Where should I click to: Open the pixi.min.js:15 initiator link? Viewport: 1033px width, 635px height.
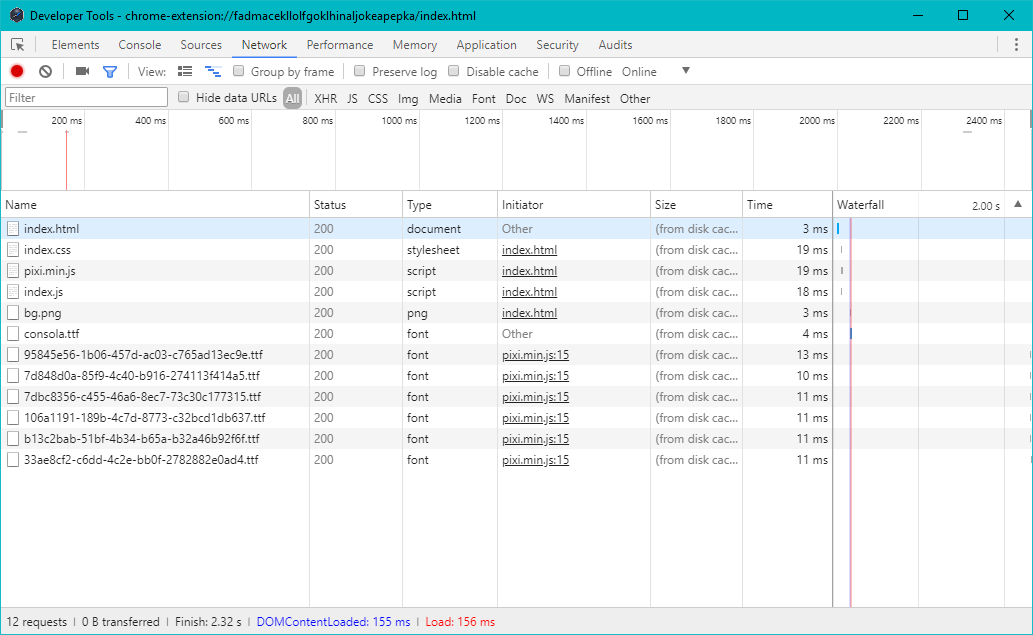tap(535, 354)
